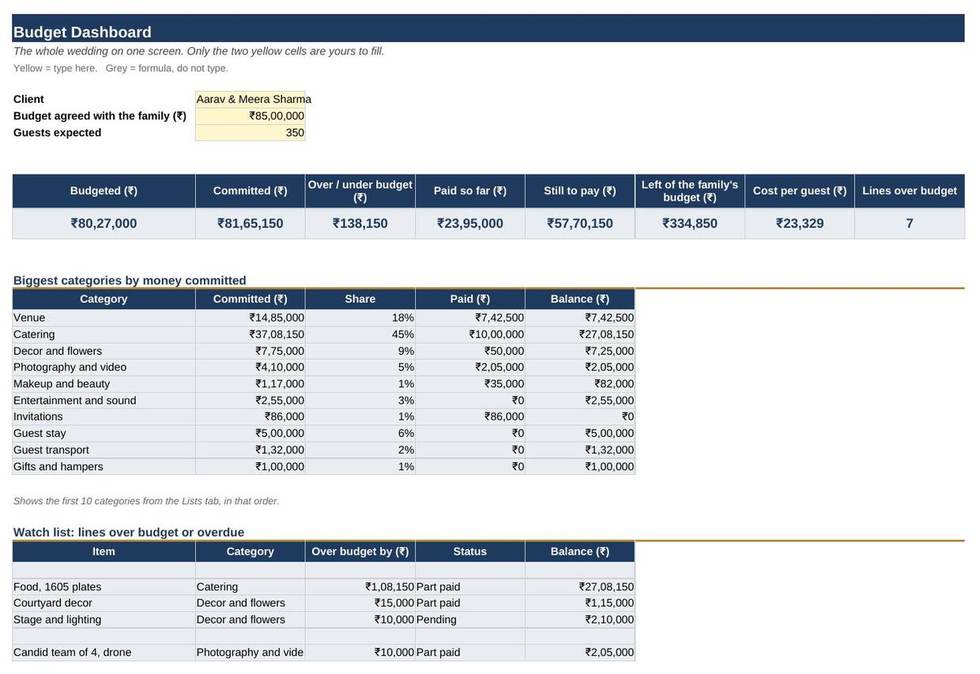This screenshot has width=980, height=674.
Task: Select the "Candid team of 4, drone" item
Action: point(104,652)
